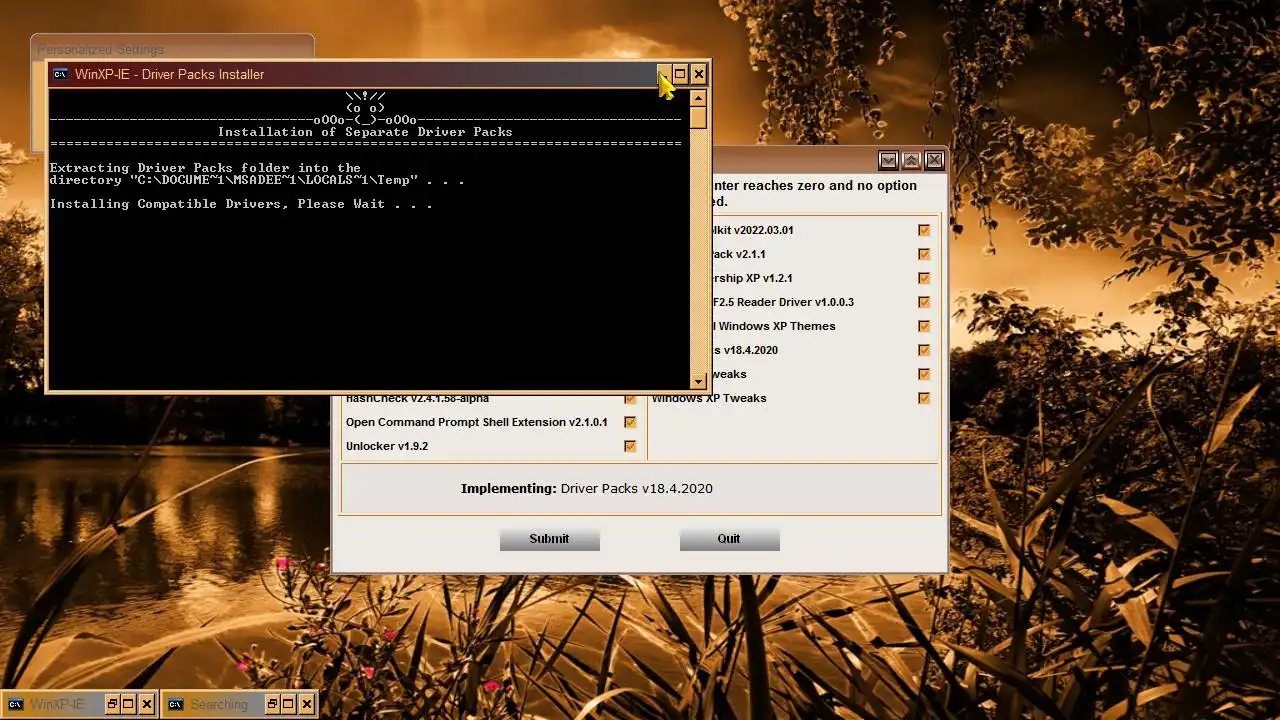
Task: Toggle checkbox for row ending v2022.03.01
Action: click(x=924, y=230)
